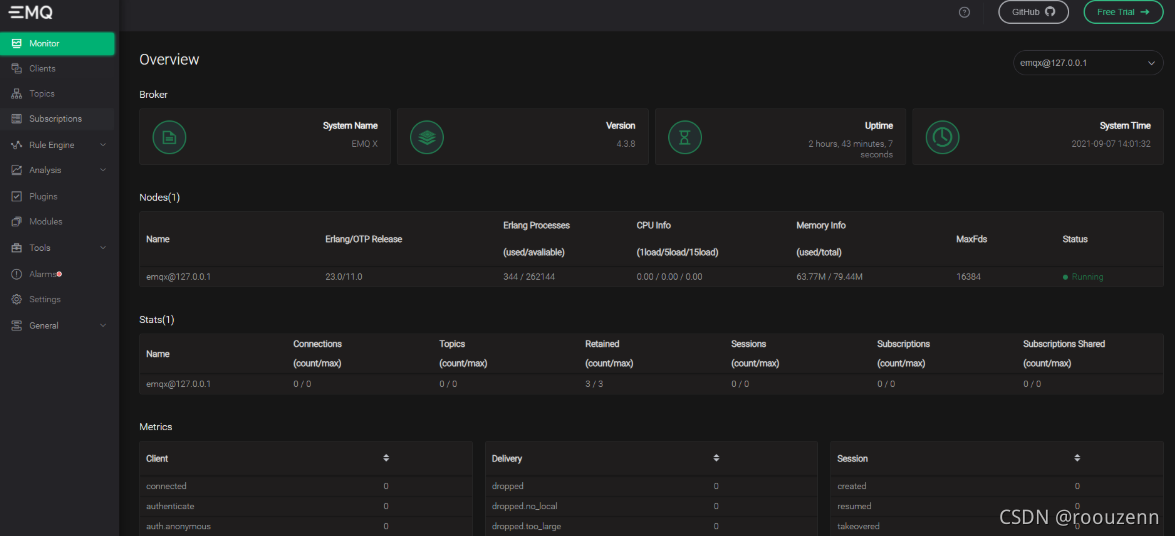1175x536 pixels.
Task: Click the 63.77M / 79.44M memory value
Action: [x=830, y=277]
